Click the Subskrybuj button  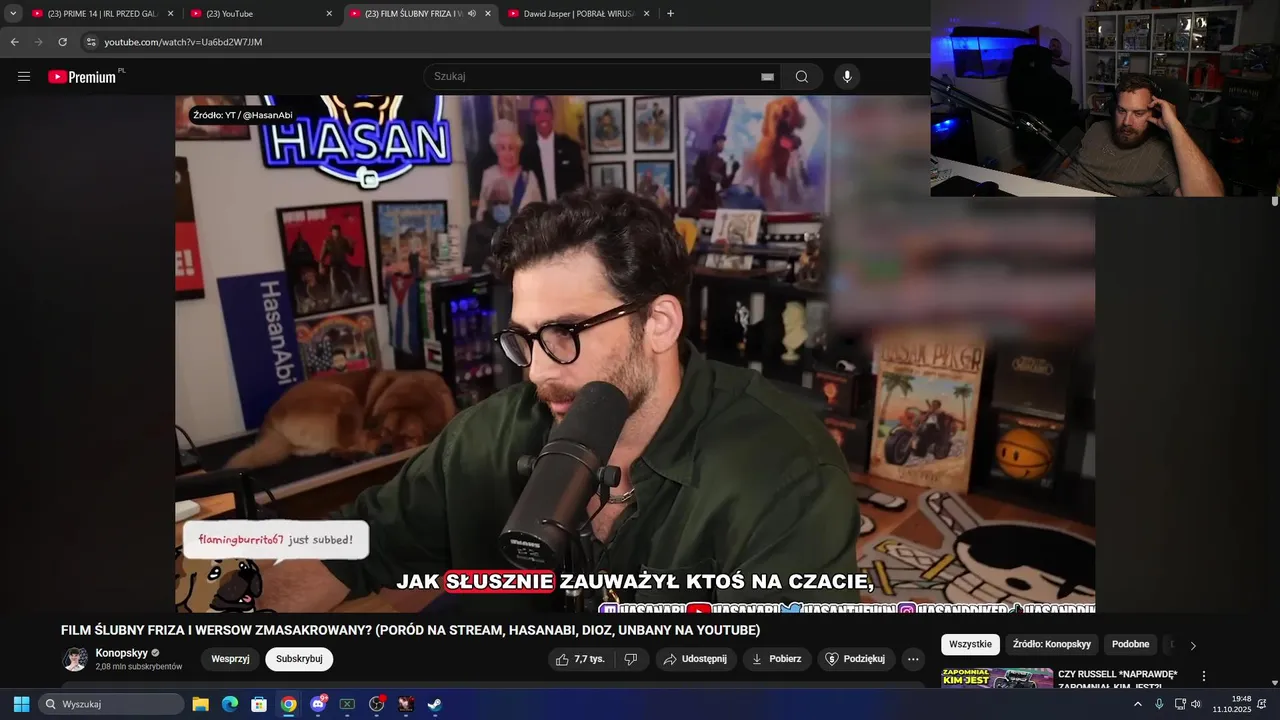pos(299,659)
